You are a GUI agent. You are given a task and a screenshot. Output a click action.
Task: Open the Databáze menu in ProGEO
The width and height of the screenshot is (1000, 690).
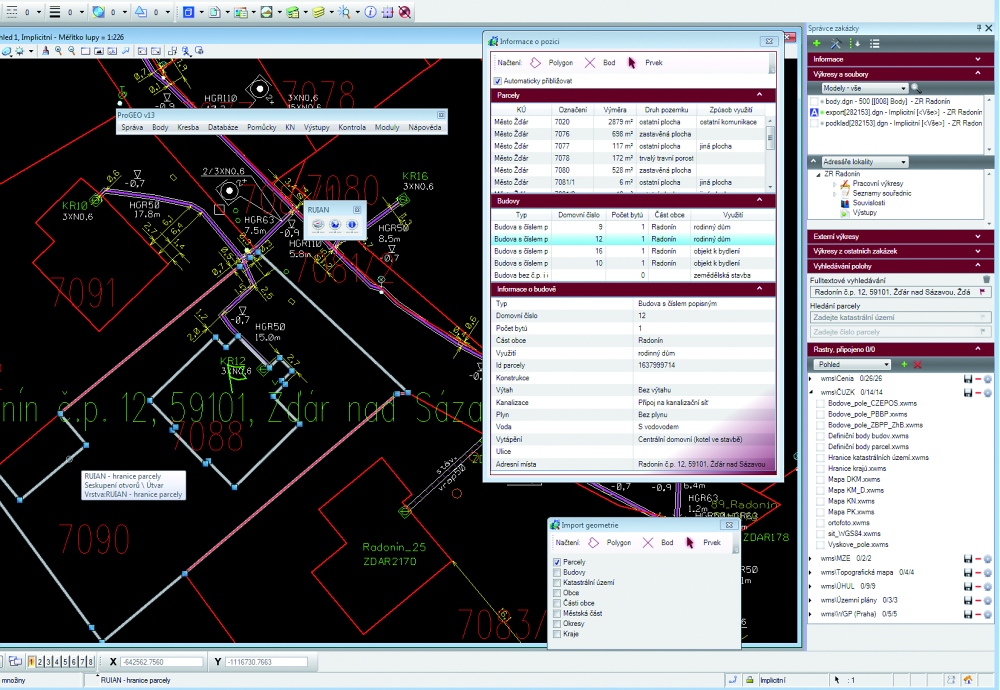pyautogui.click(x=223, y=127)
